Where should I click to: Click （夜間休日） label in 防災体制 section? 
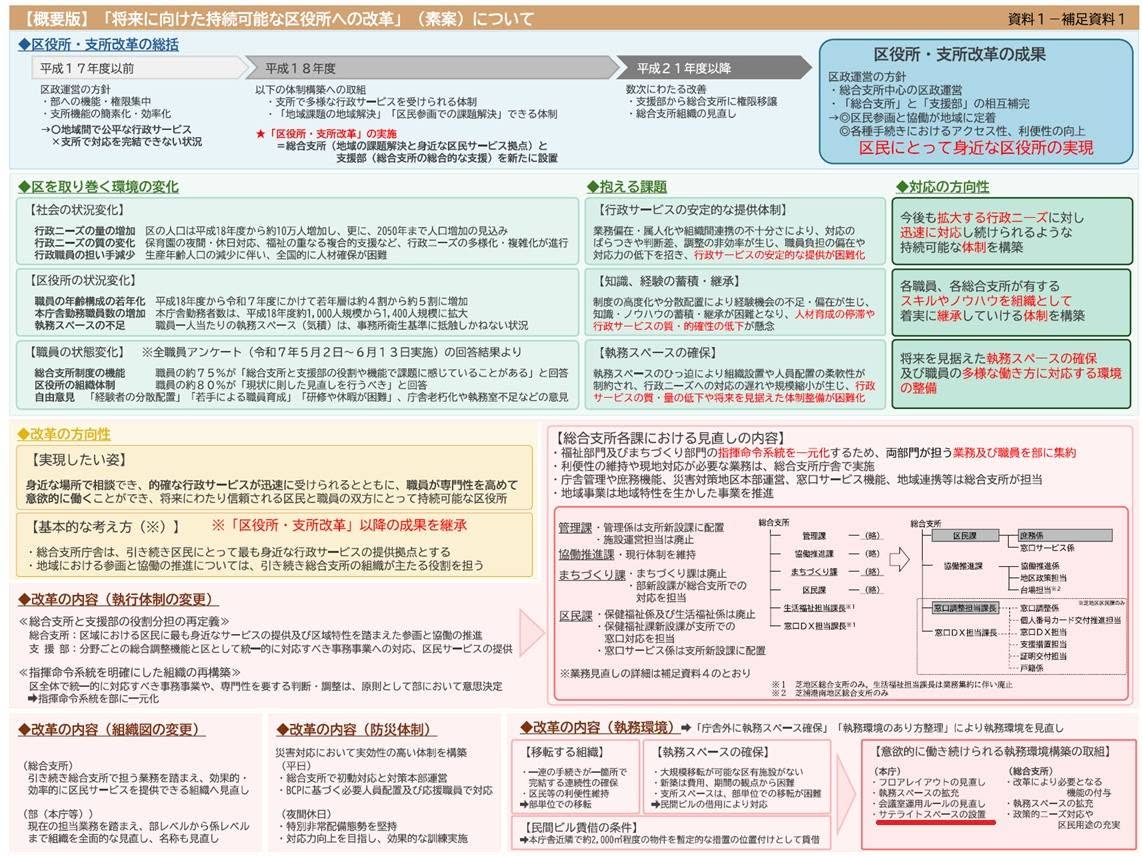(306, 814)
